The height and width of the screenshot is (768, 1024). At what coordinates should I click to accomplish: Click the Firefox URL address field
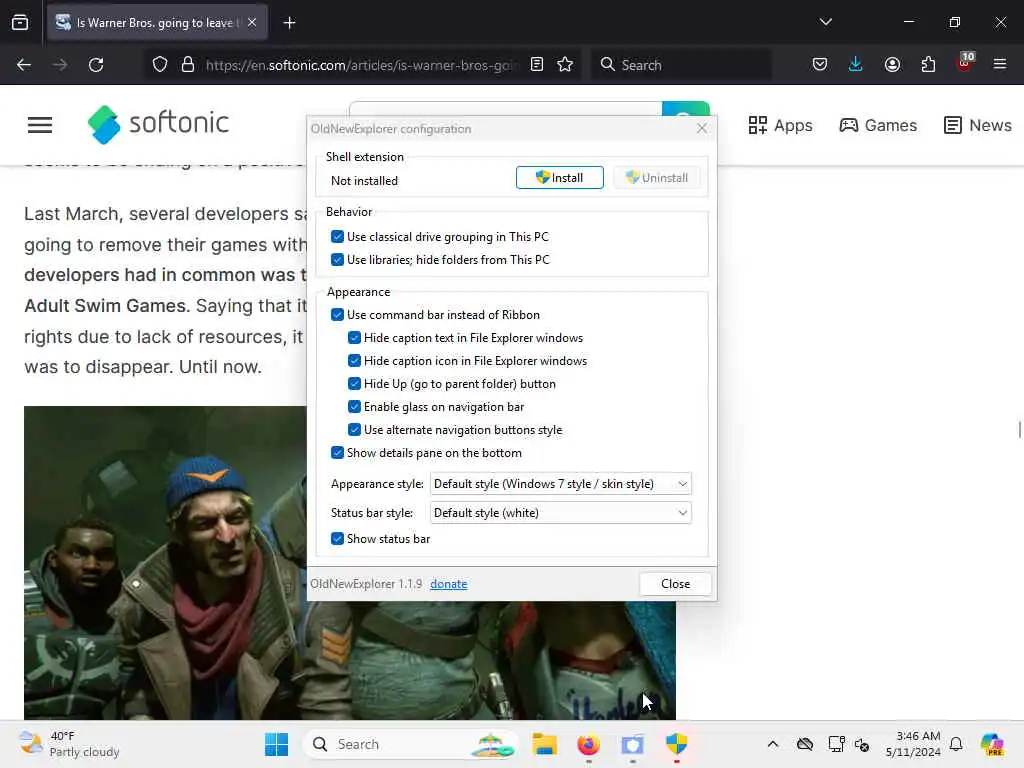point(362,65)
